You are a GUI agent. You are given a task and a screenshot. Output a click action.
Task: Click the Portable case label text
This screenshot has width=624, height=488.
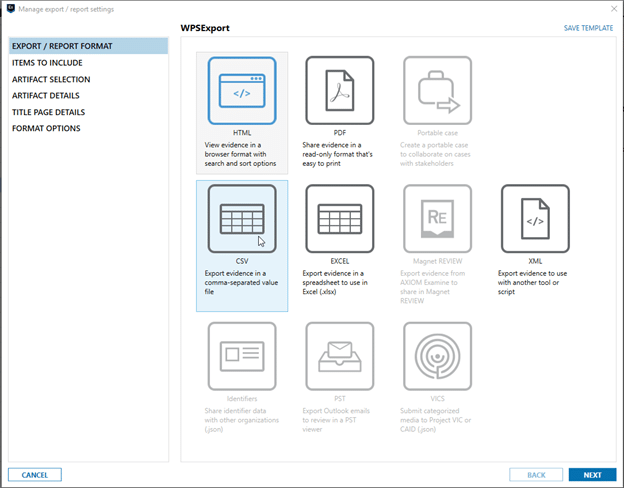point(437,133)
